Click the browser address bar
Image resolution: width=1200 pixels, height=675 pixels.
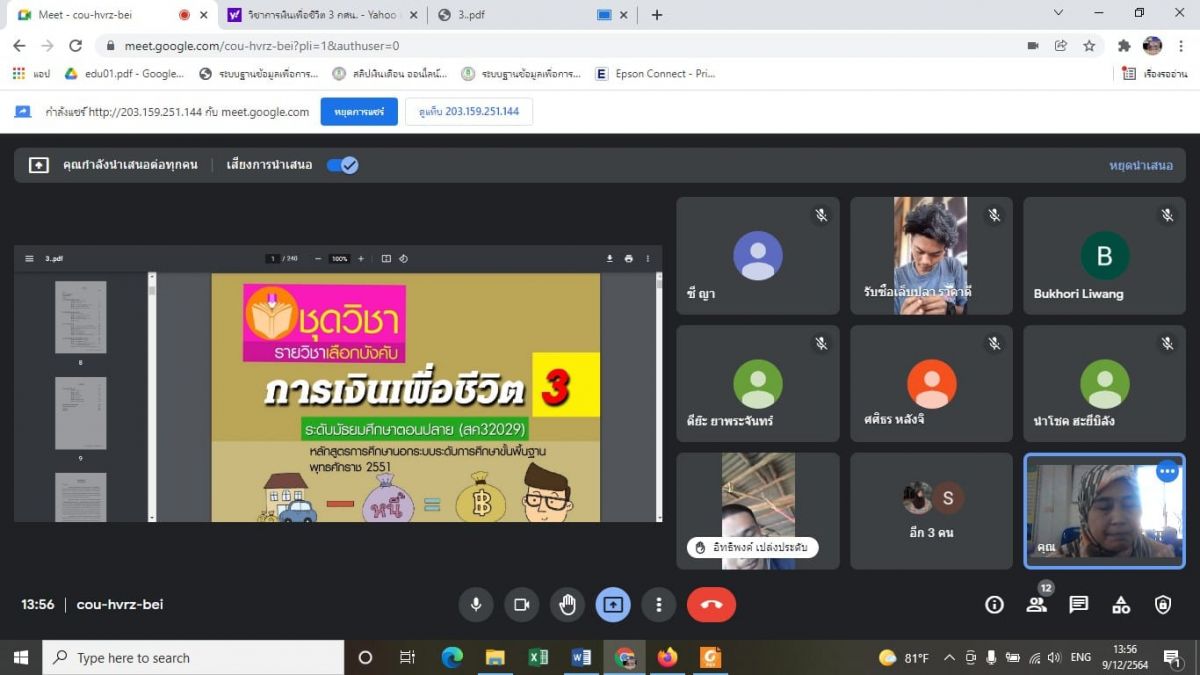click(560, 46)
